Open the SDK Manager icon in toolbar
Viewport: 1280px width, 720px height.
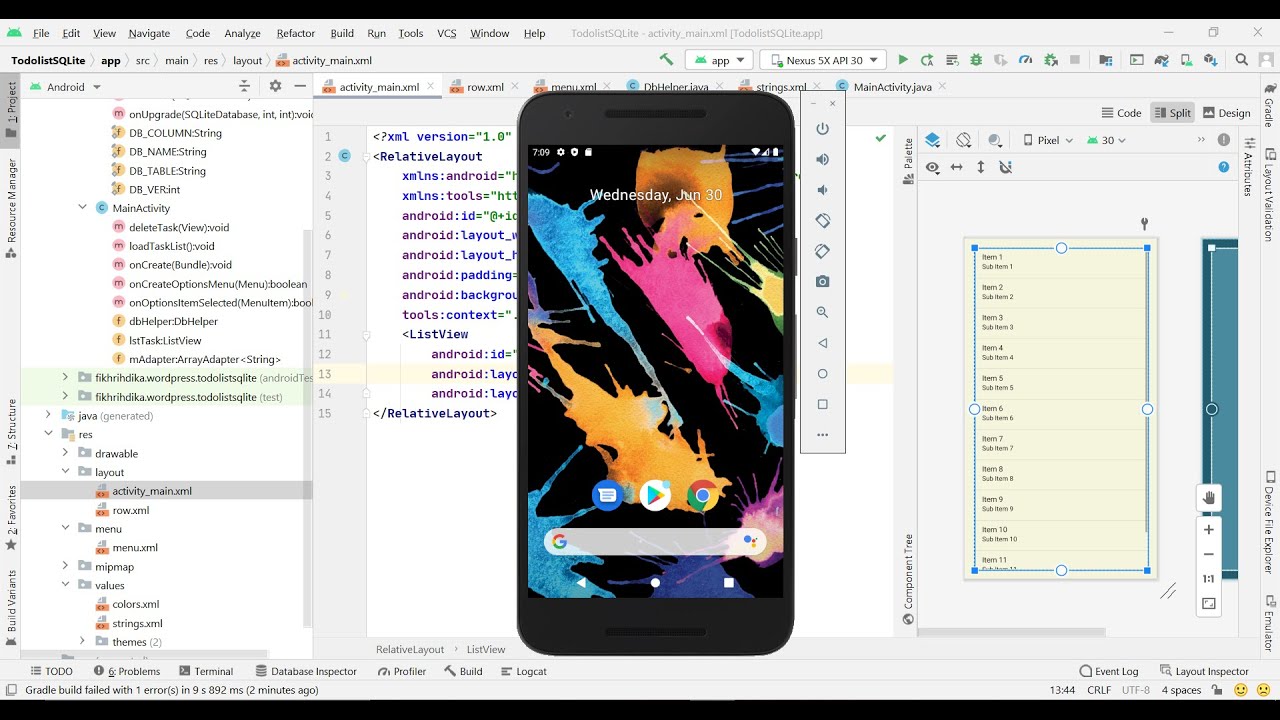click(x=1210, y=60)
